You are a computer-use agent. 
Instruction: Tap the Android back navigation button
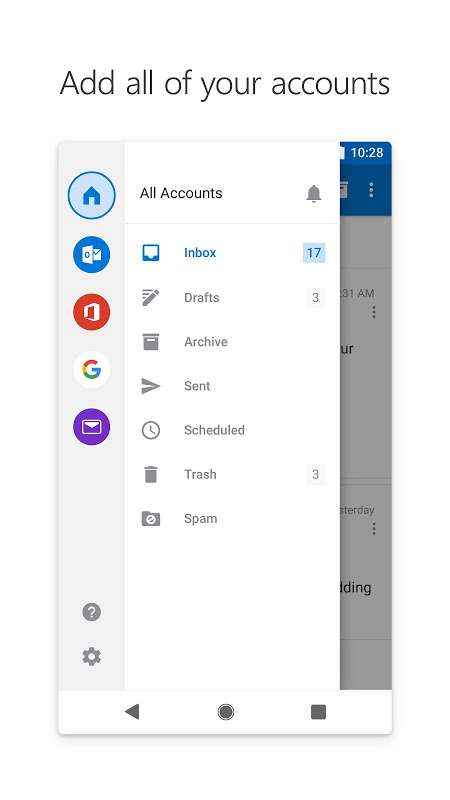point(132,711)
